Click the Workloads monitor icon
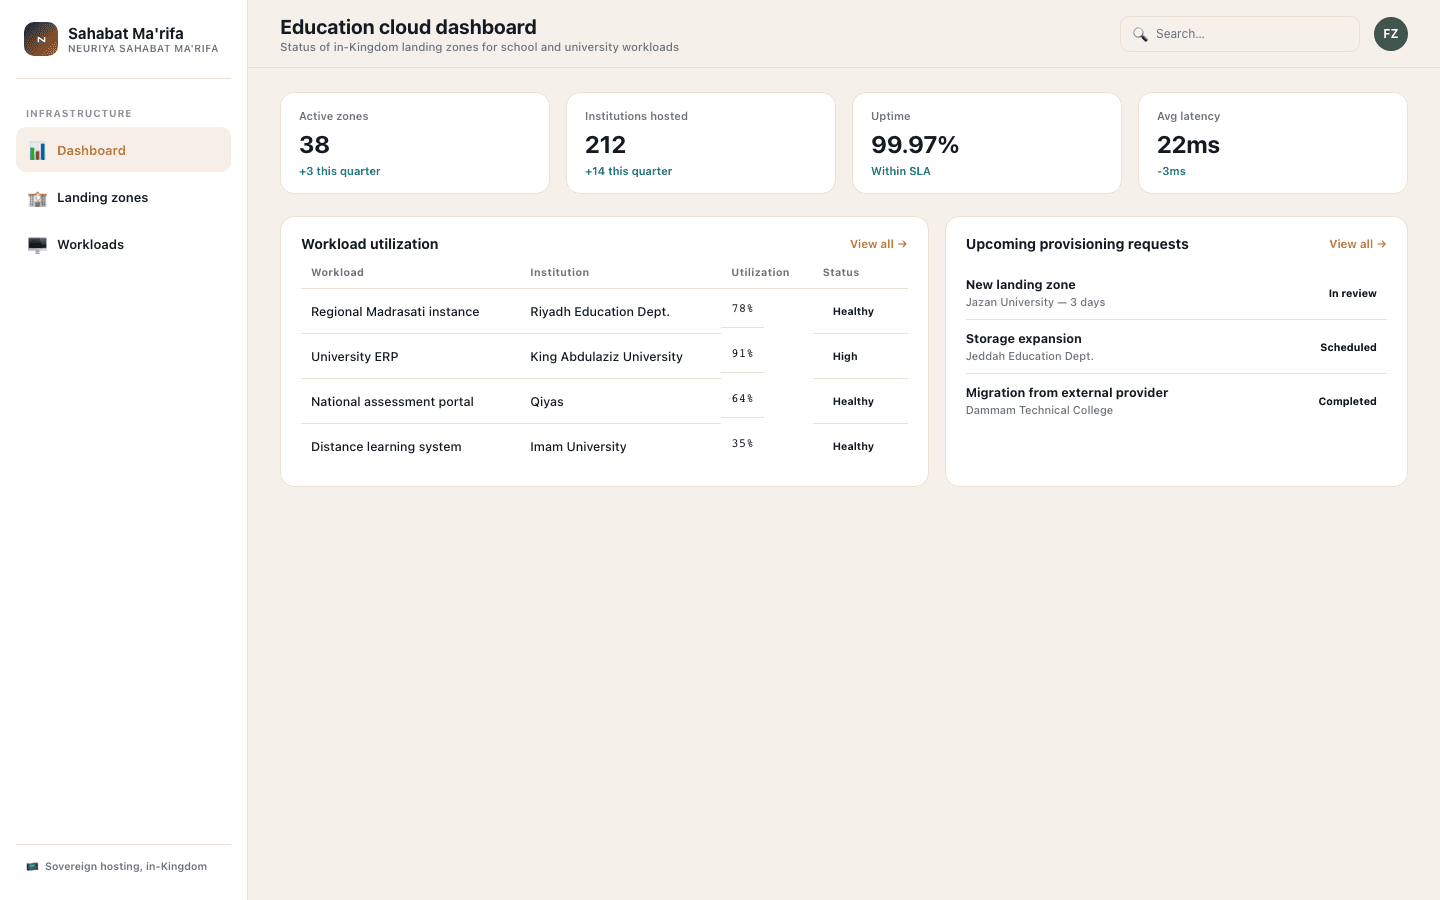The width and height of the screenshot is (1440, 900). coord(37,245)
